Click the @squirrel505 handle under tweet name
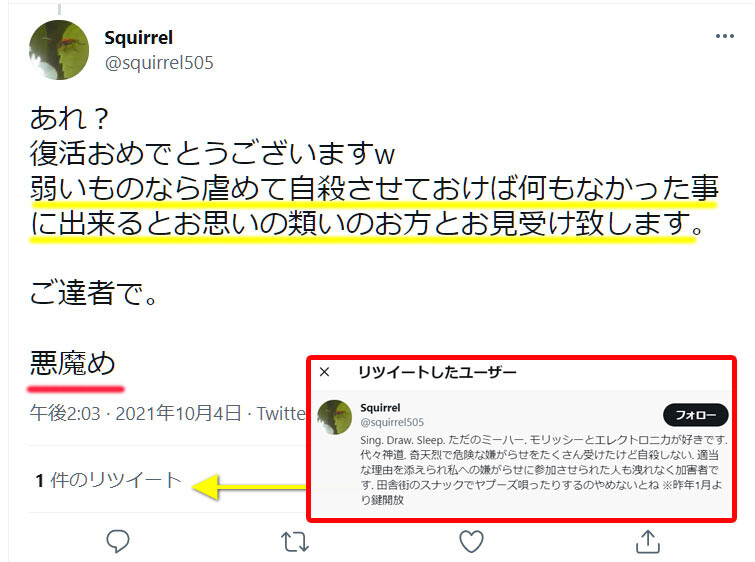755x562 pixels. [159, 63]
